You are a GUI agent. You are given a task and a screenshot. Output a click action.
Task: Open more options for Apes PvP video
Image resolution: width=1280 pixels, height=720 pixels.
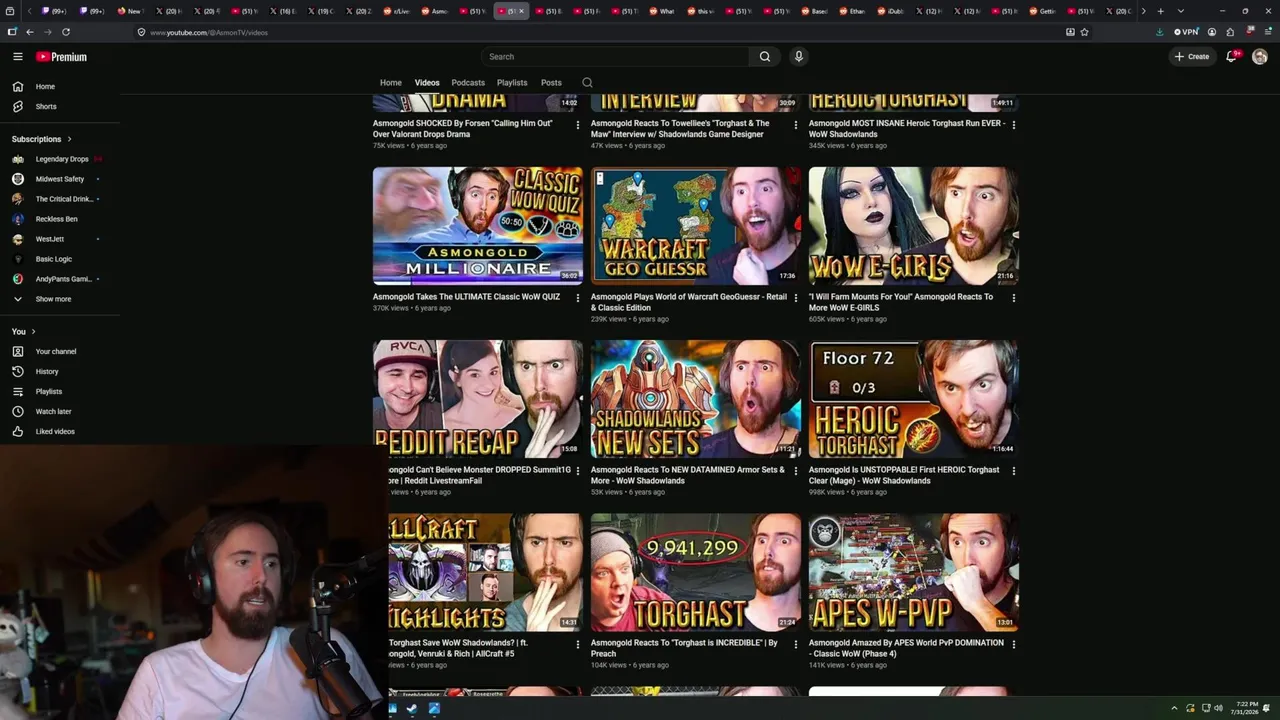(1014, 644)
